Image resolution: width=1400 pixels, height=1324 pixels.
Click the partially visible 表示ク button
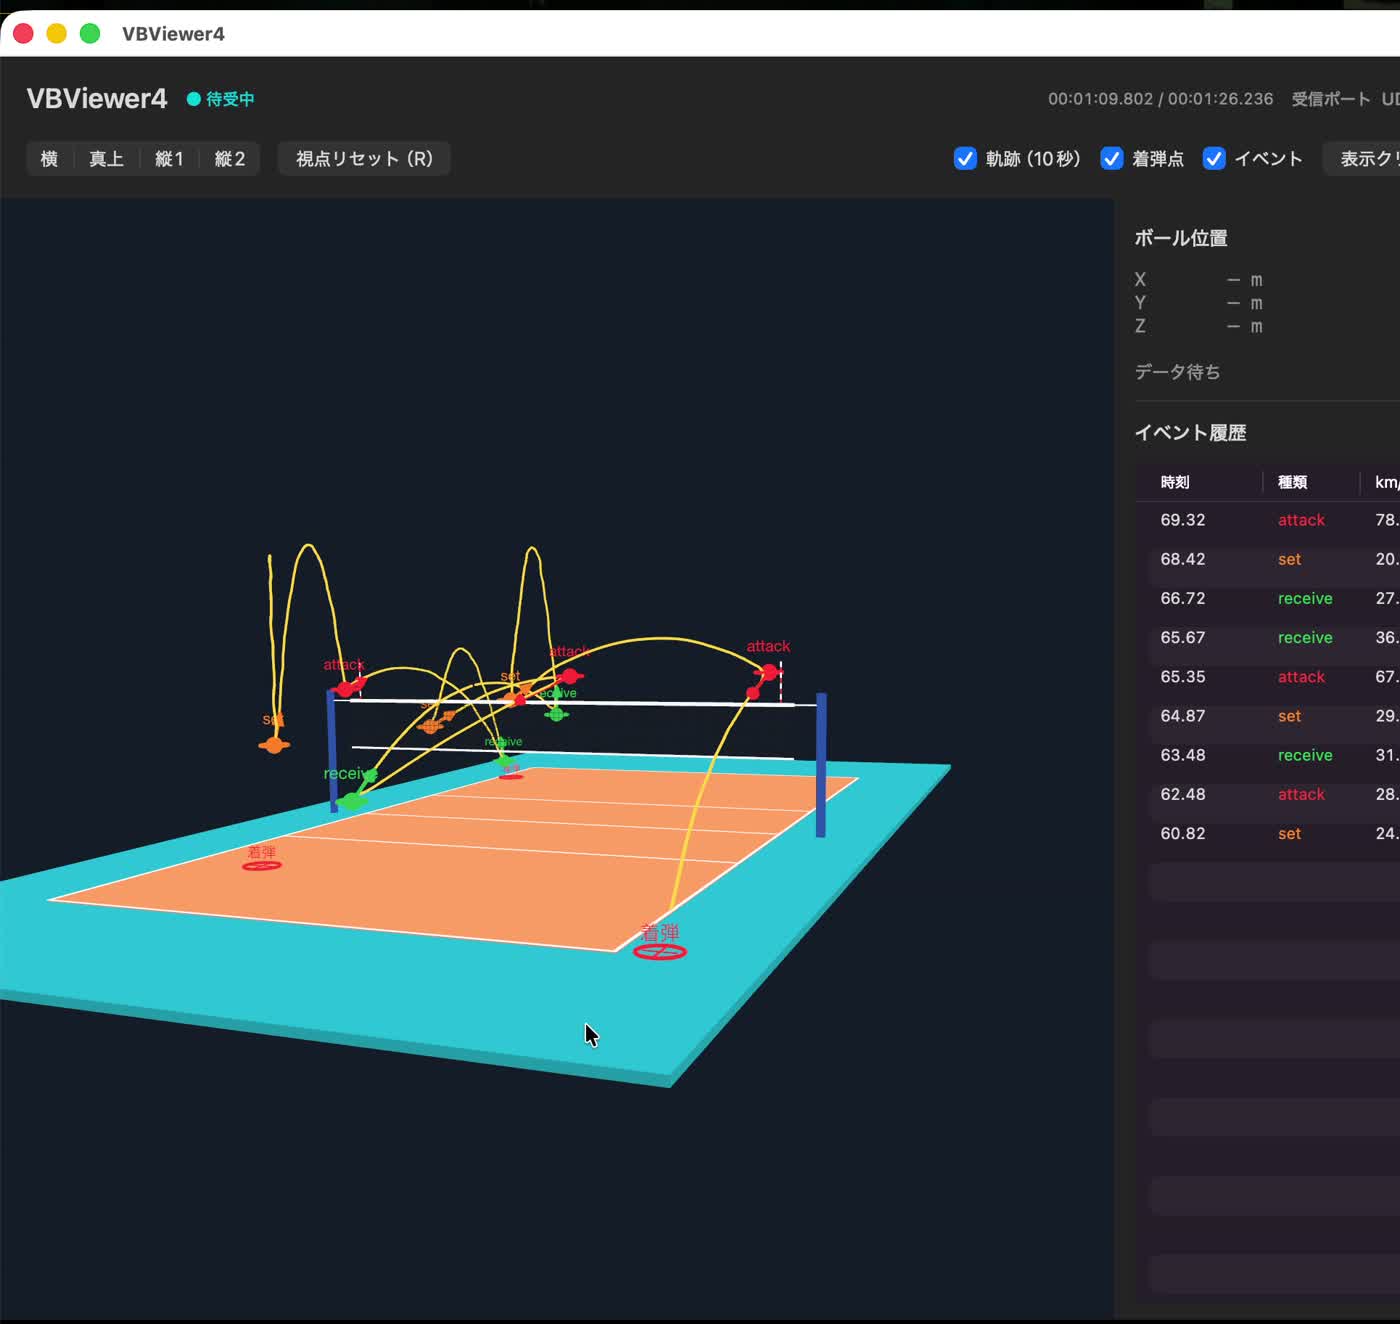(1362, 159)
